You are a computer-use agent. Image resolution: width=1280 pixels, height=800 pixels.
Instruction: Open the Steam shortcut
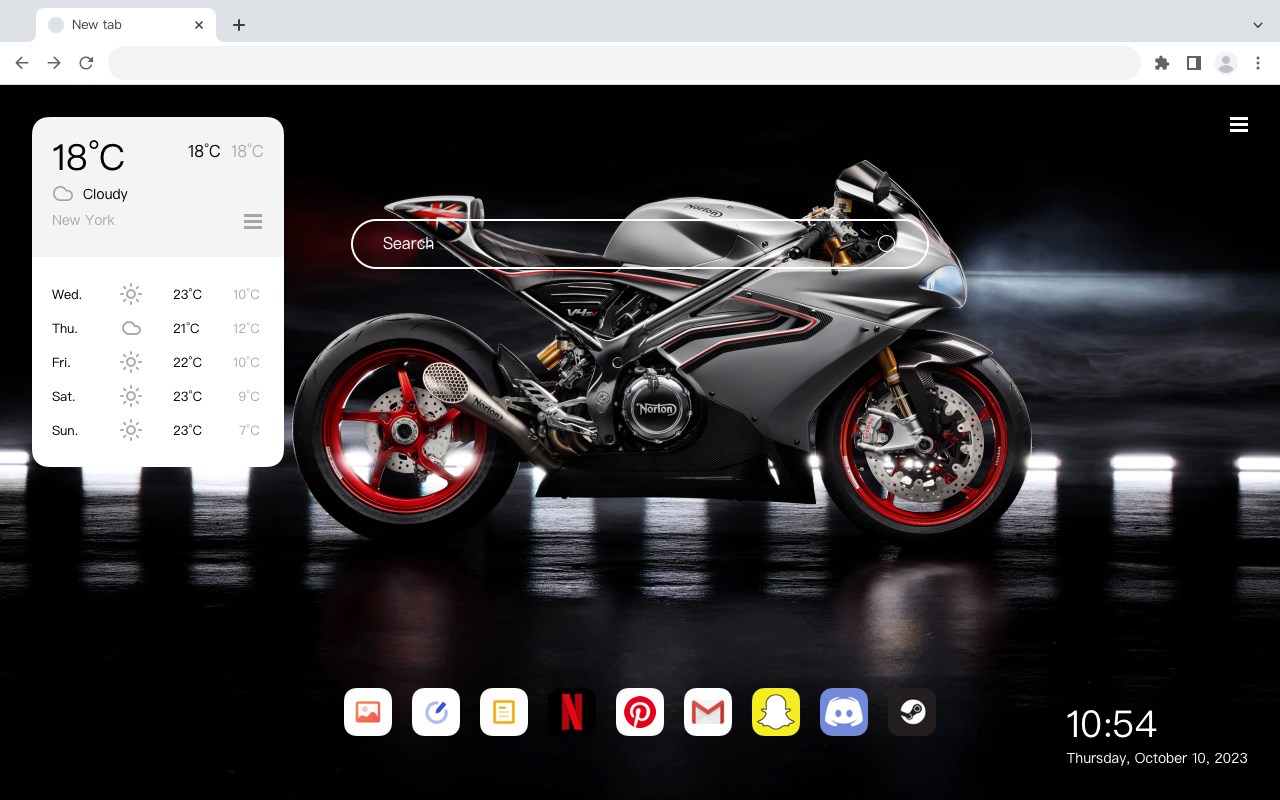click(912, 712)
